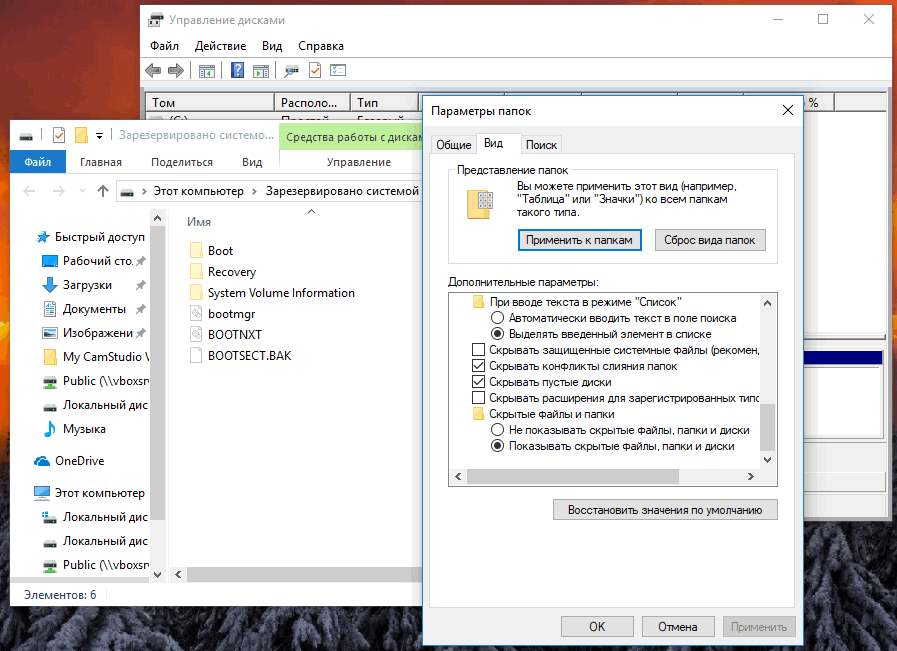Click the show/hide console tree icon
897x651 pixels.
(x=207, y=70)
